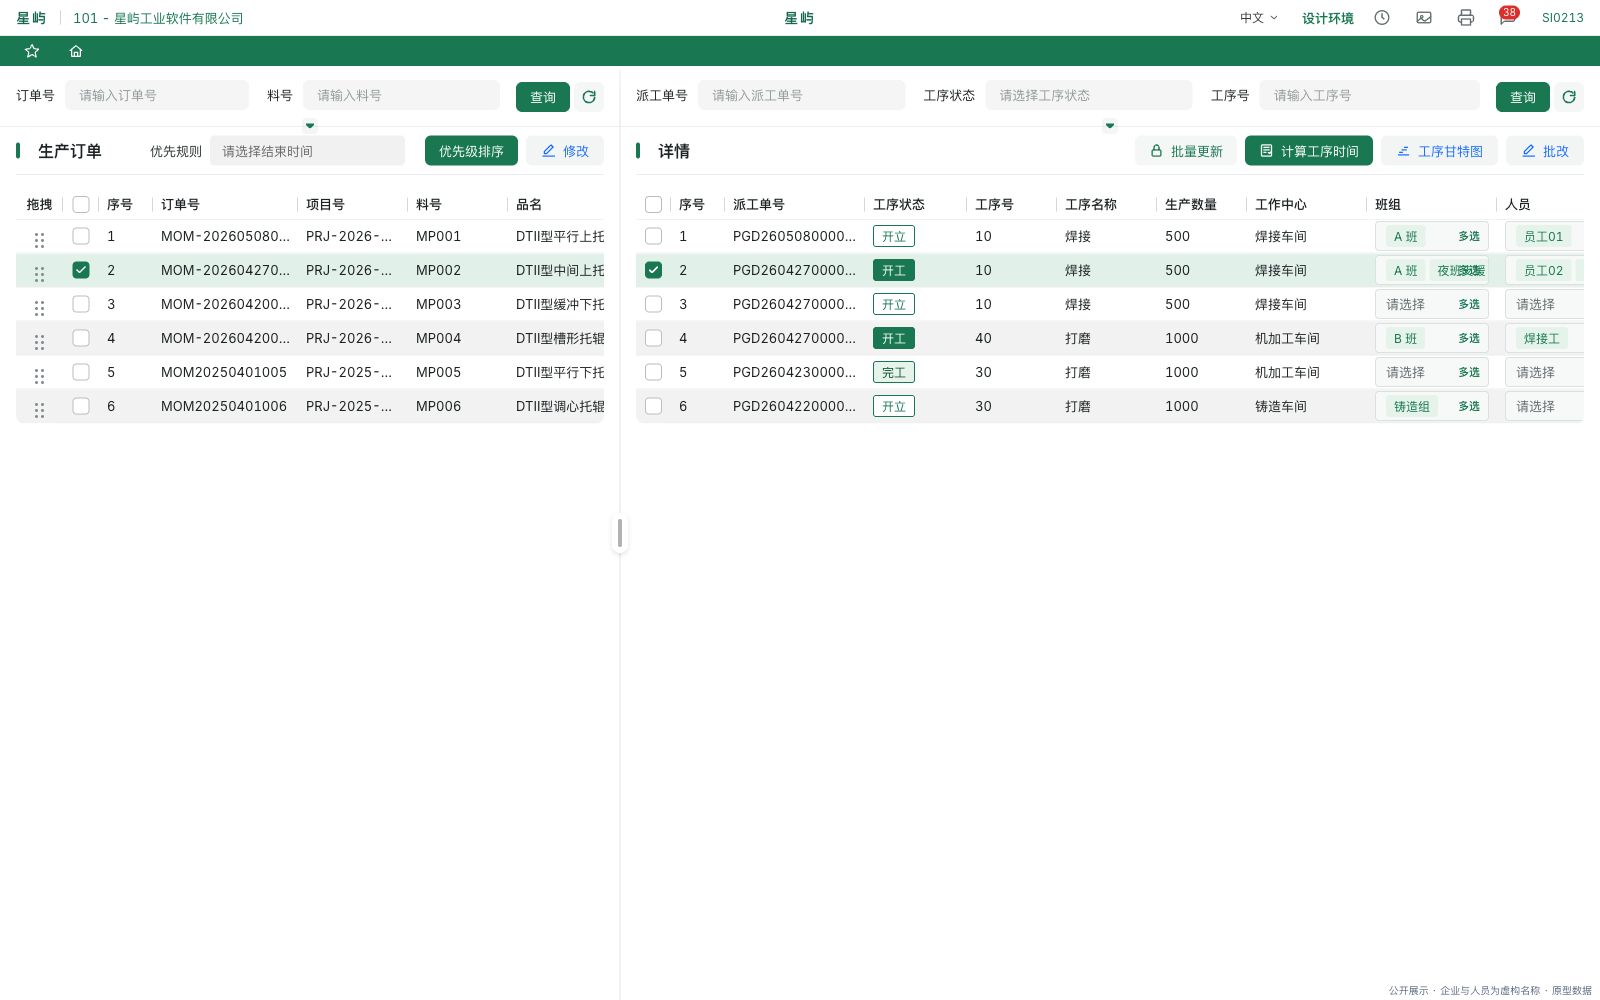This screenshot has height=1000, width=1600.
Task: Click 批量更新 button
Action: (1186, 151)
